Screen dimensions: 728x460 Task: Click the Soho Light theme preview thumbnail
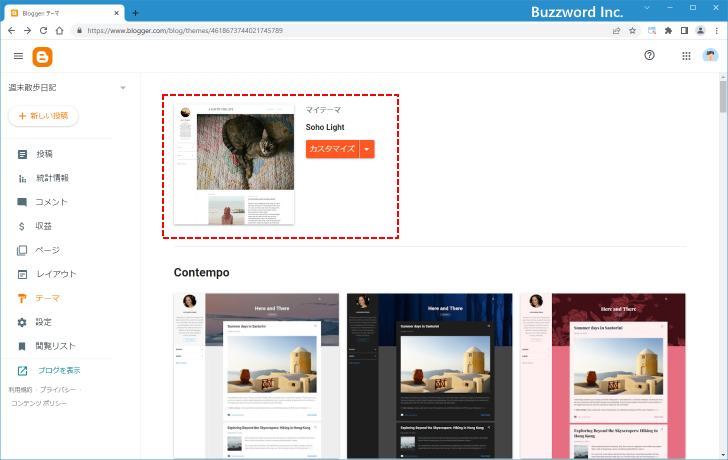(x=234, y=165)
